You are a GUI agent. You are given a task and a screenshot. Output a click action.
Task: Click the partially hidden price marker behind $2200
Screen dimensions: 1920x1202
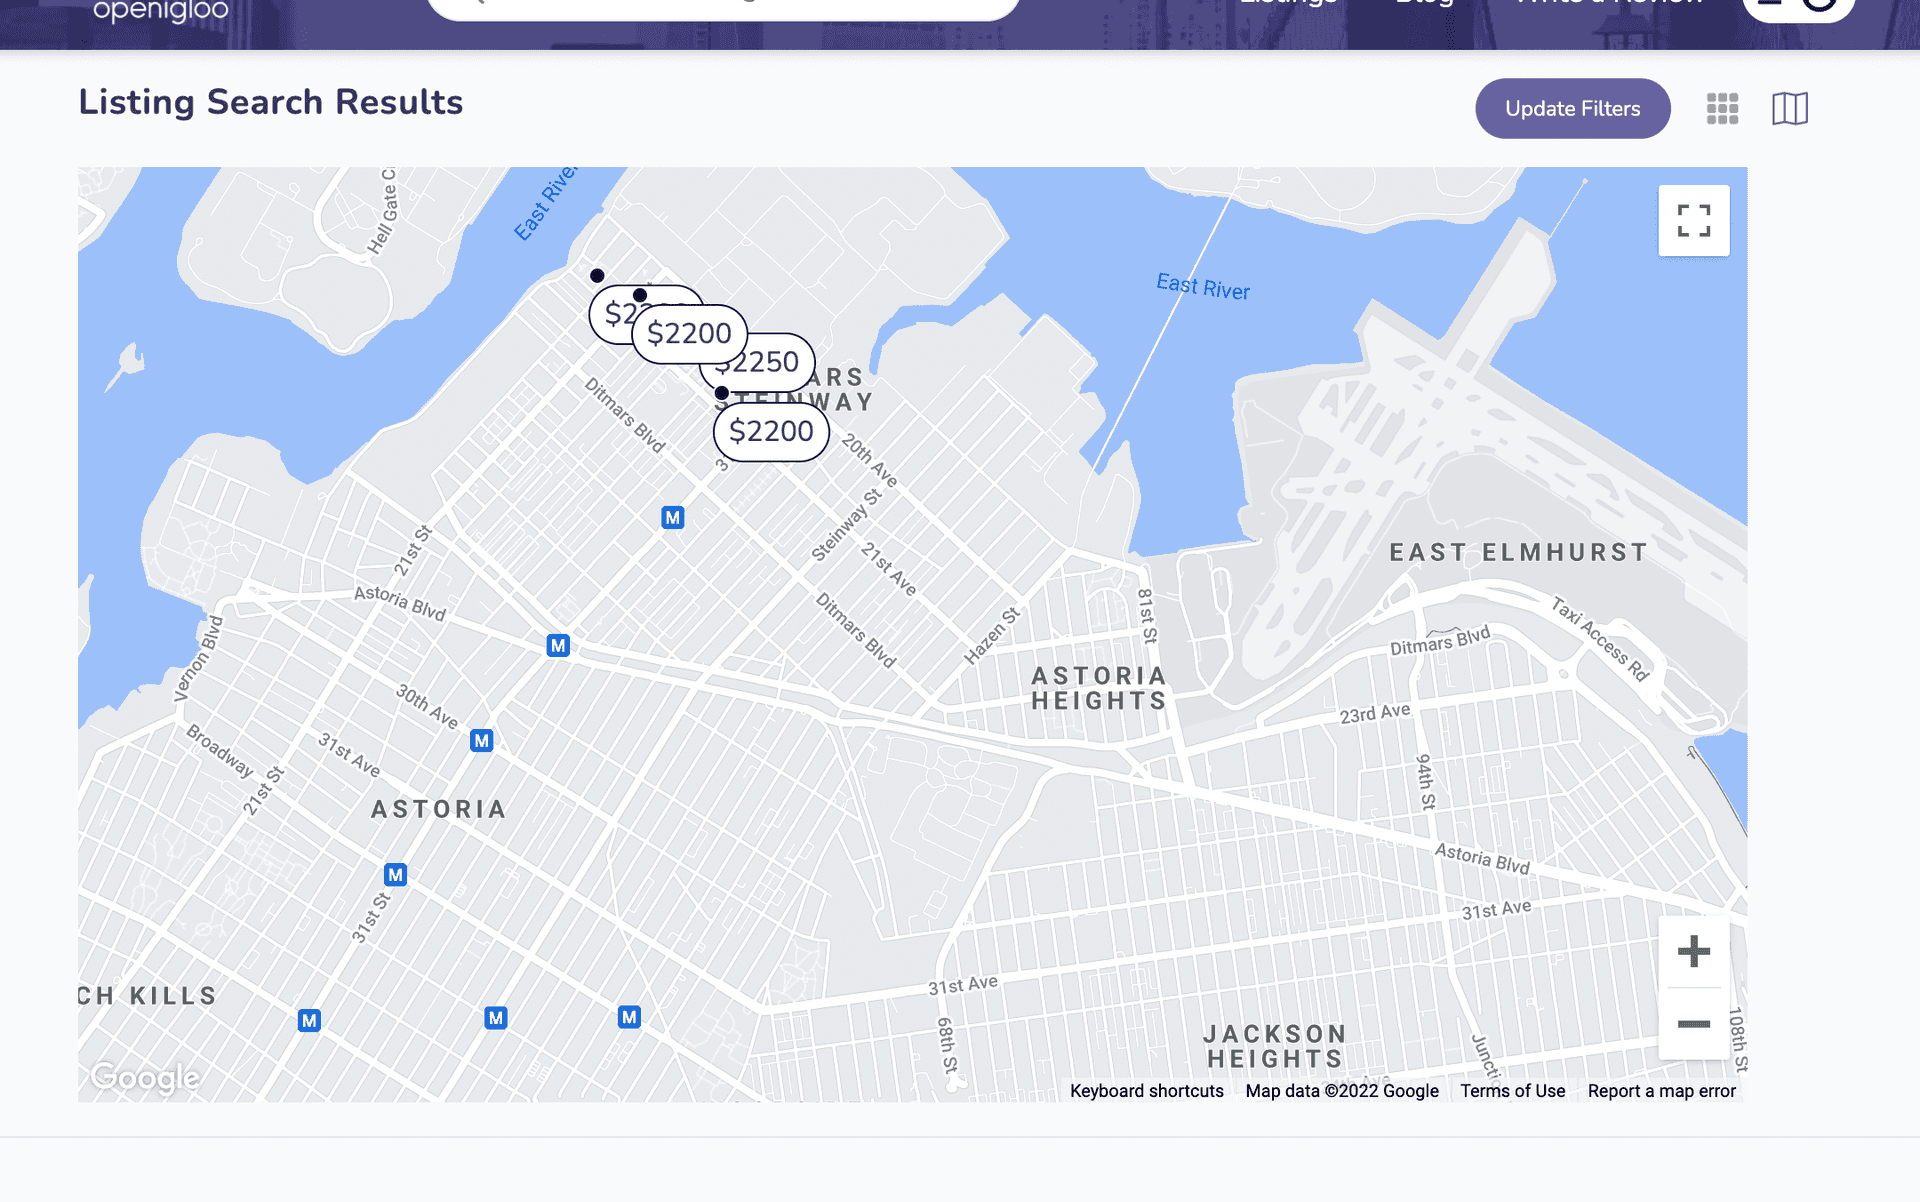tap(611, 315)
